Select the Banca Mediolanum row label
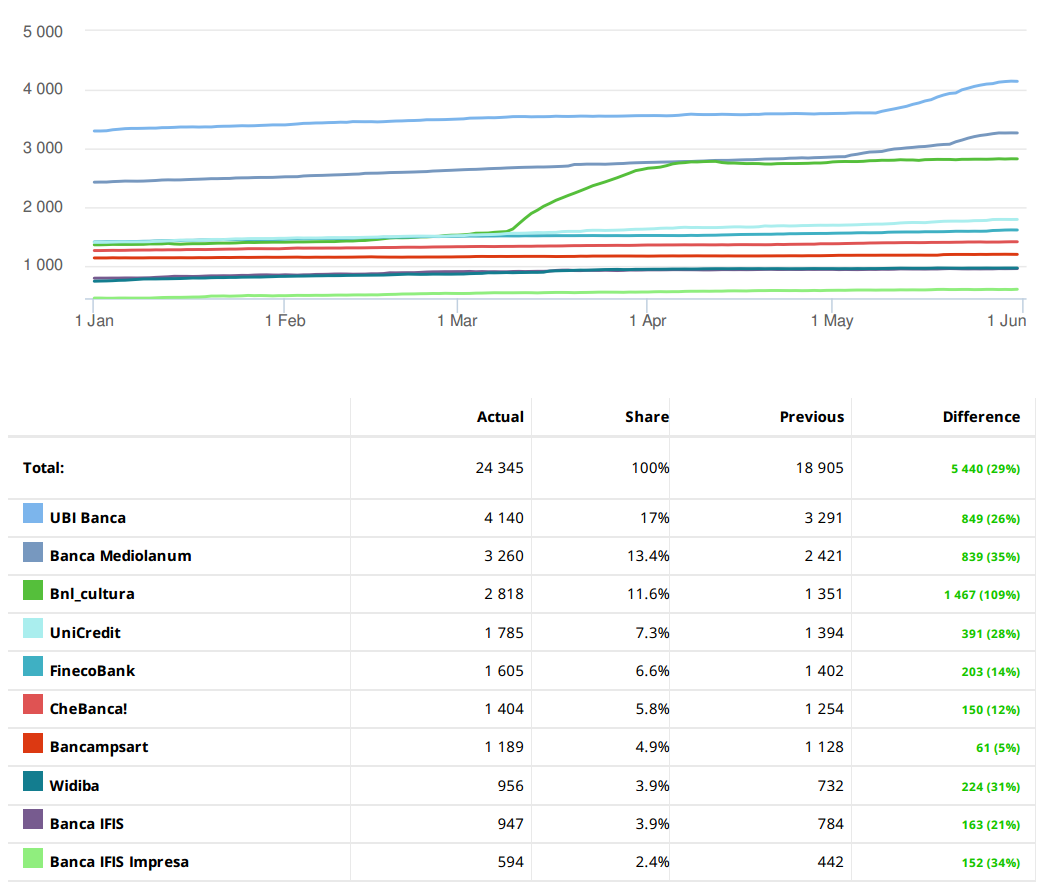 [x=120, y=556]
